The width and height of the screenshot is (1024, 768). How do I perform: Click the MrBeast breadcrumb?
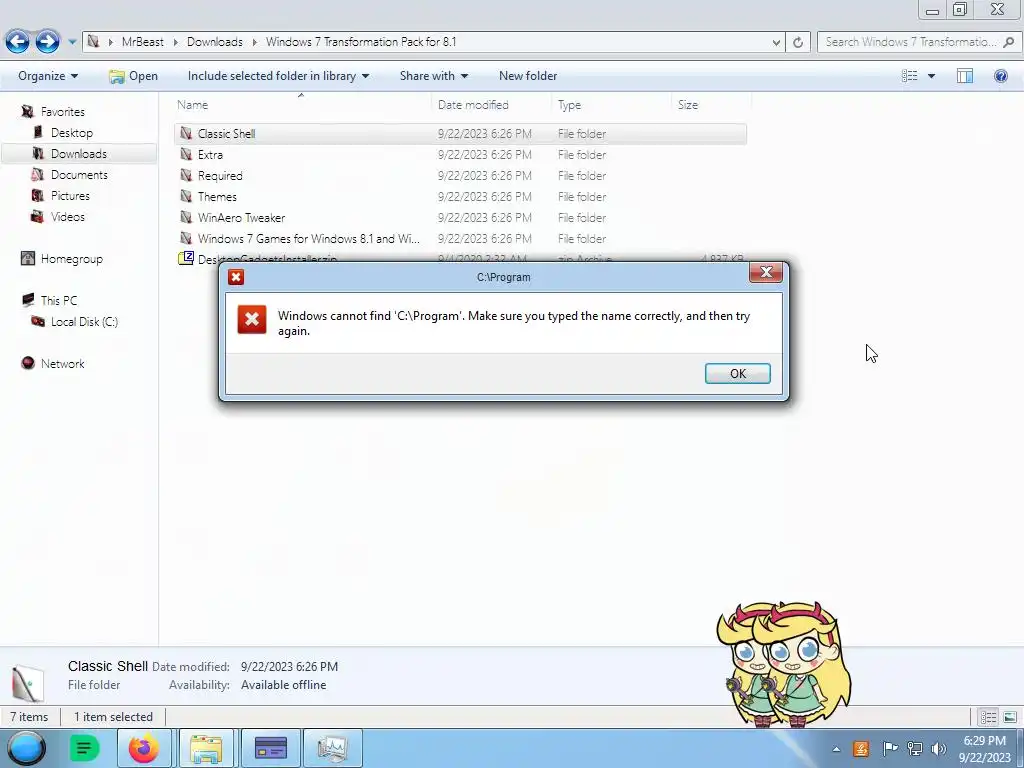point(142,42)
